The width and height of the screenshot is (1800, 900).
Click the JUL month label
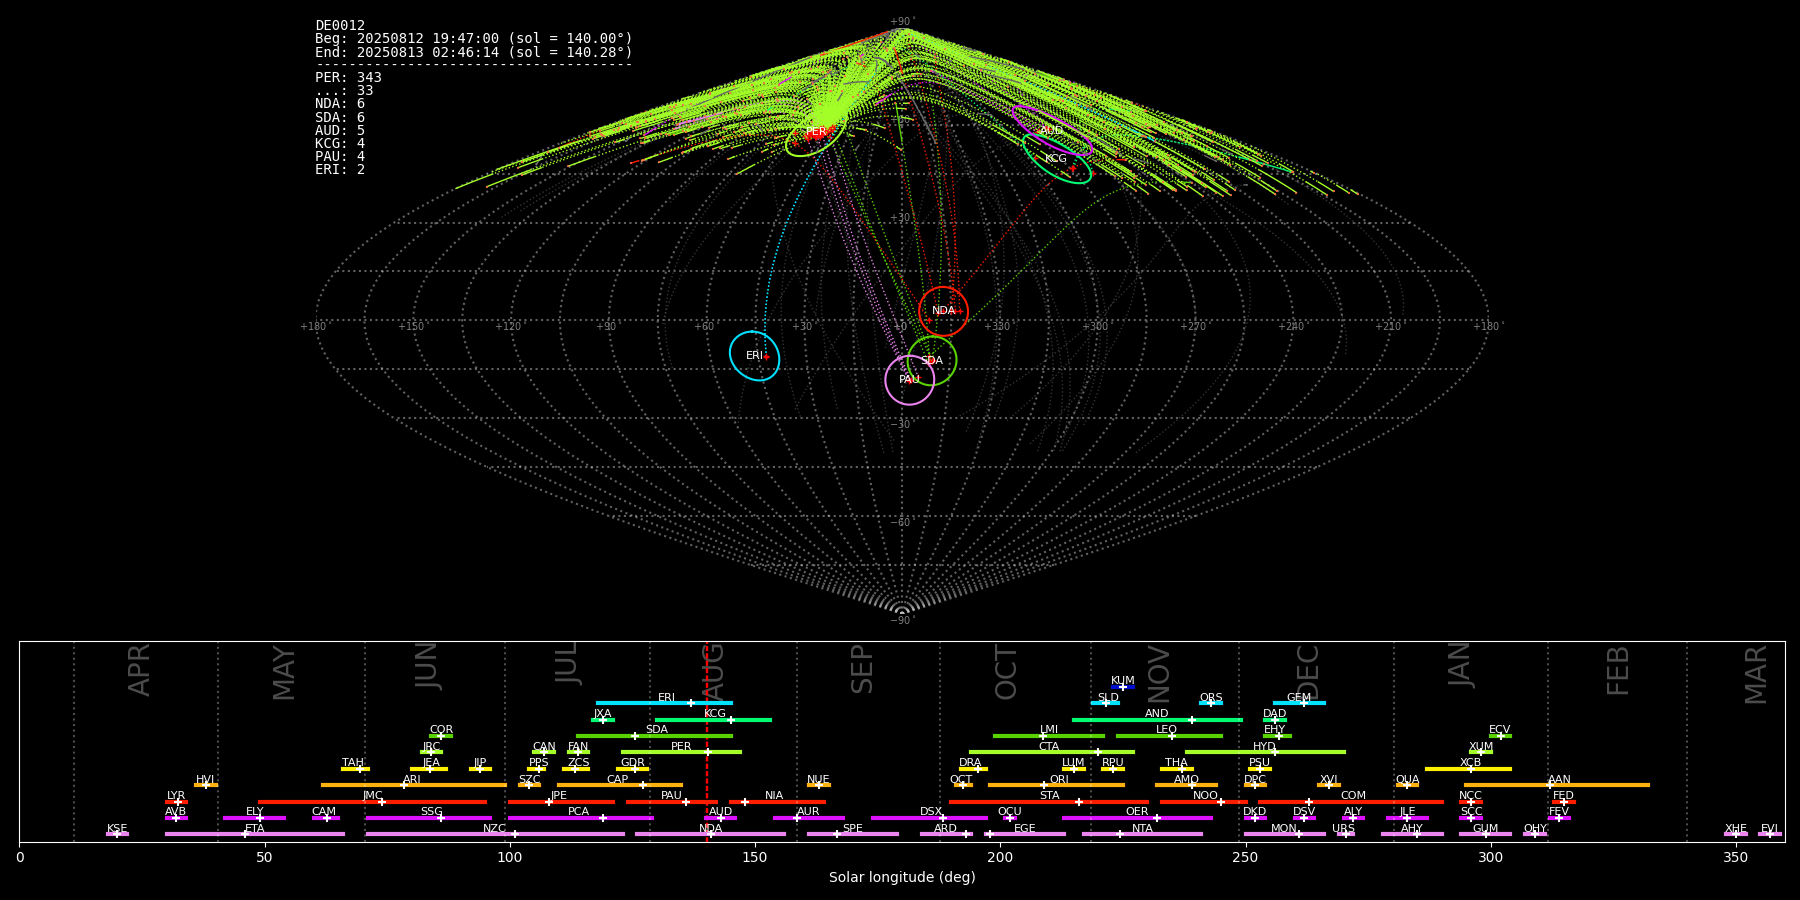[567, 663]
